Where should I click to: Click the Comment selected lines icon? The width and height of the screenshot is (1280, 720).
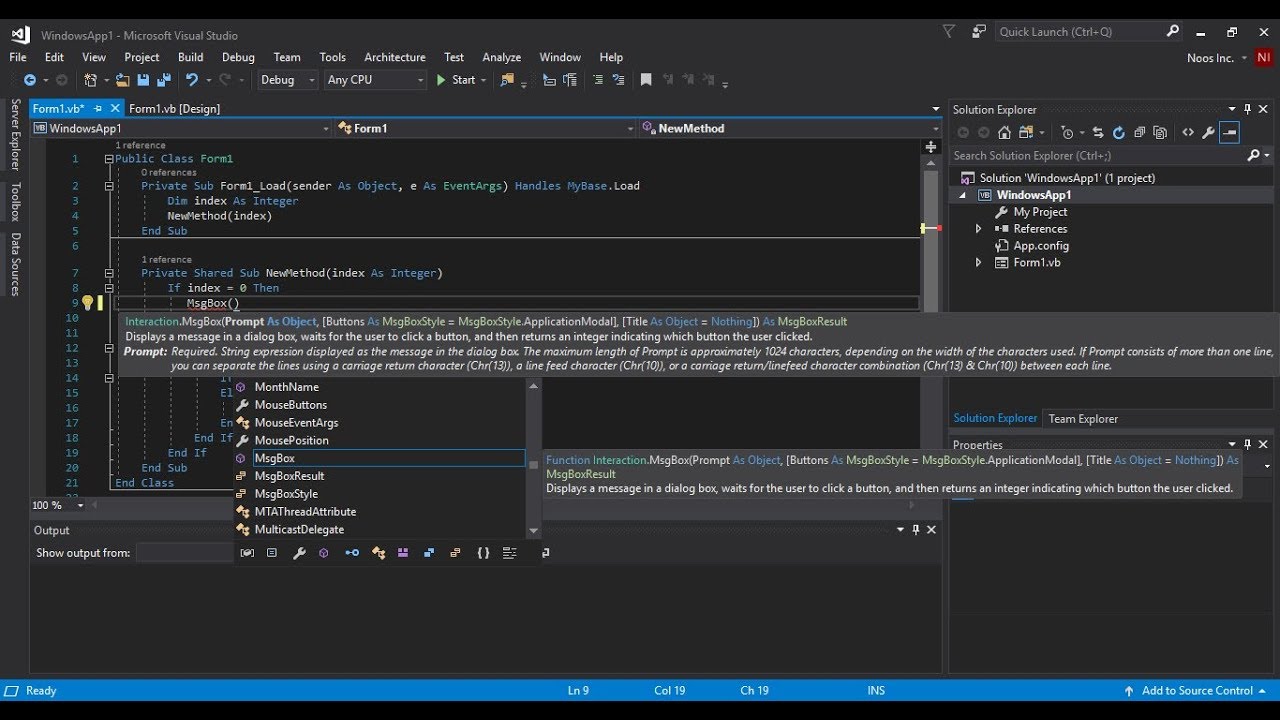[x=598, y=80]
